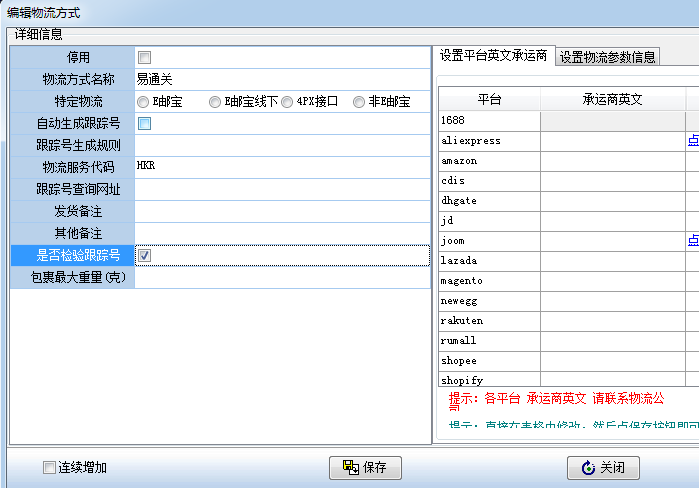Select the cdis platform cell

click(489, 181)
